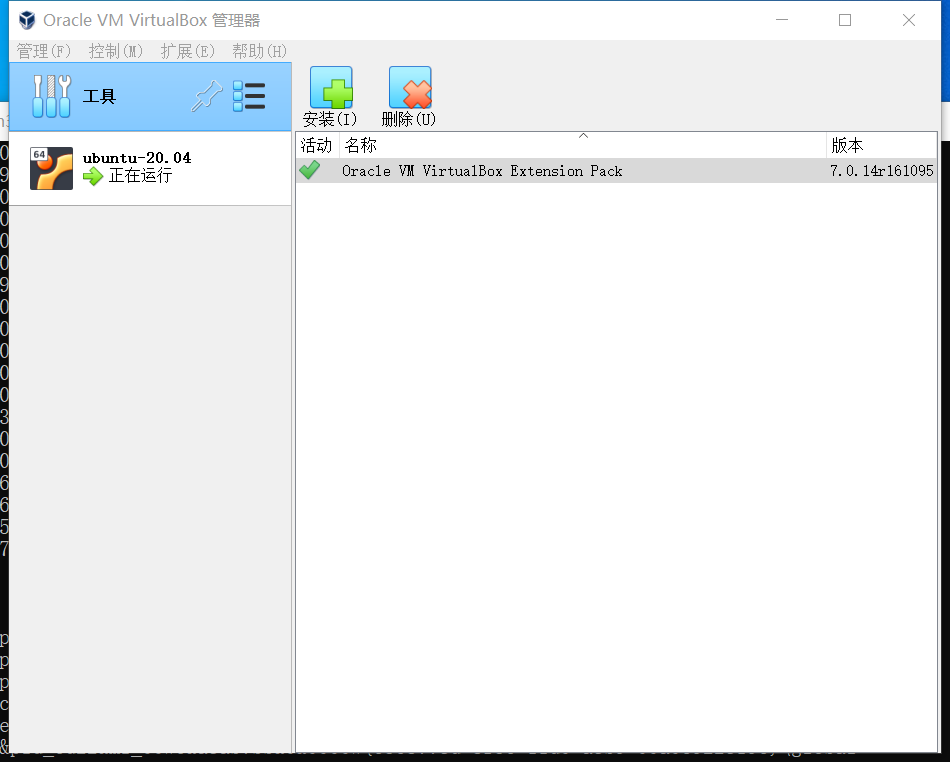The width and height of the screenshot is (950, 762).
Task: Click the ubuntu-20.04 name label
Action: 137,158
